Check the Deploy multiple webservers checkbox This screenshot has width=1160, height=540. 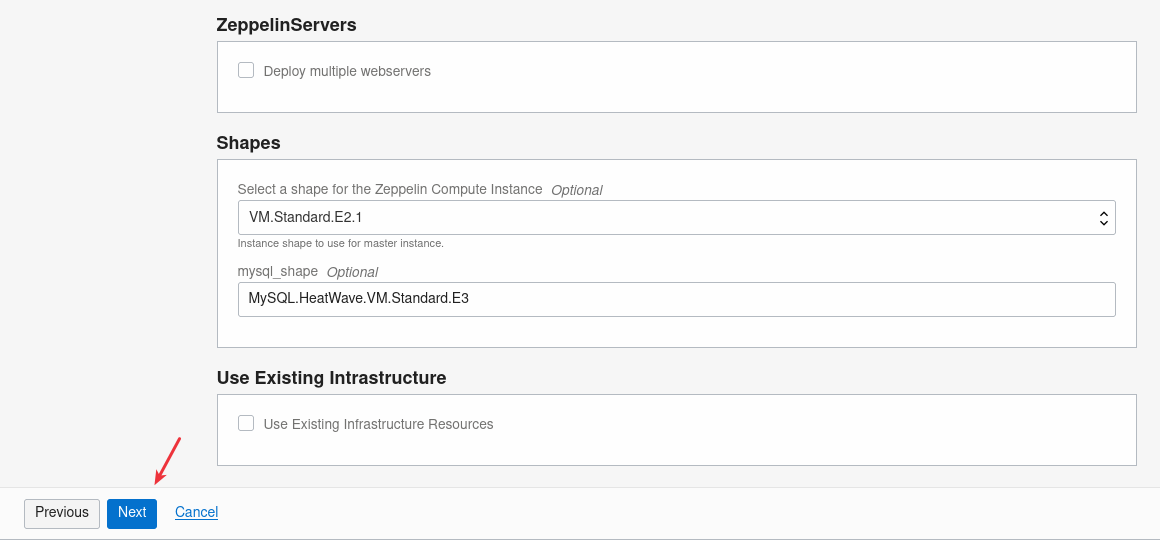246,70
